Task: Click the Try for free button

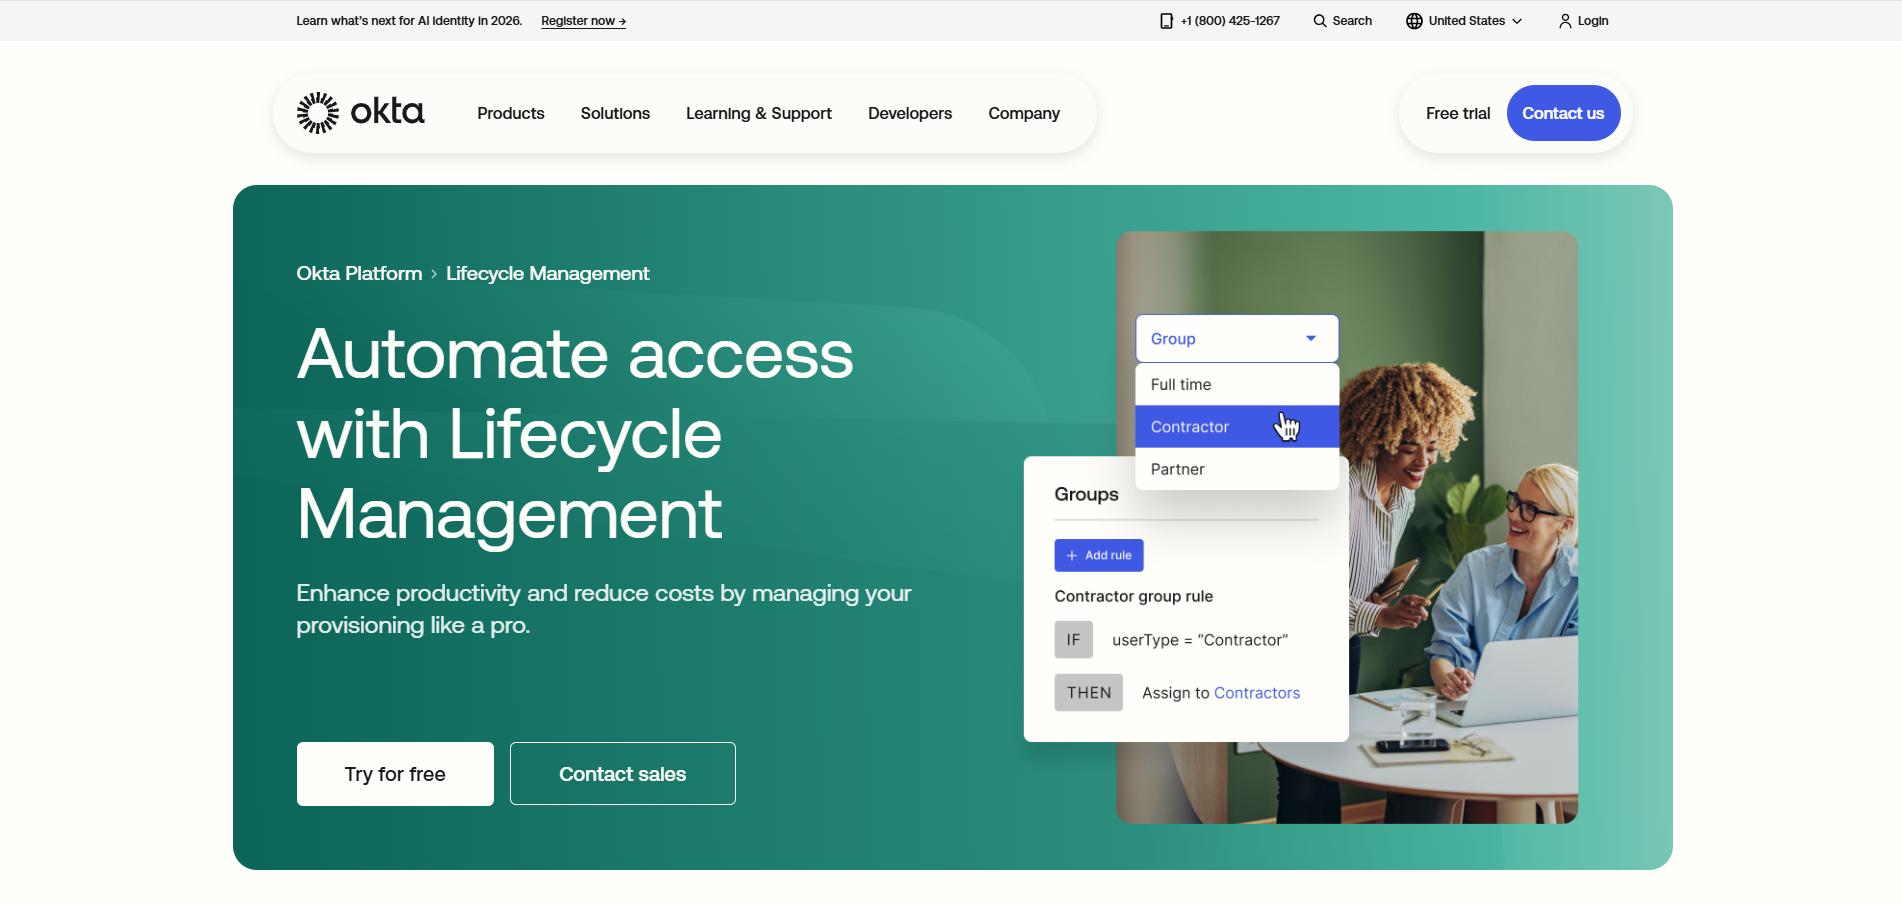Action: (x=394, y=773)
